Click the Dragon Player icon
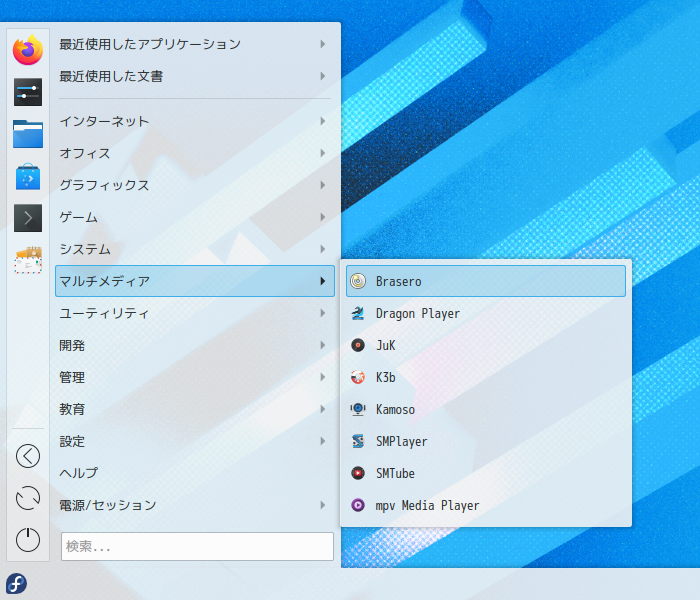The width and height of the screenshot is (700, 600). click(x=358, y=313)
